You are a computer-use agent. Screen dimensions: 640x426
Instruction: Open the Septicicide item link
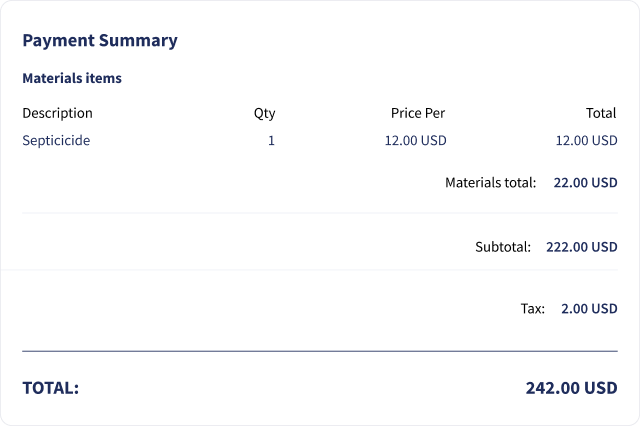pyautogui.click(x=56, y=140)
